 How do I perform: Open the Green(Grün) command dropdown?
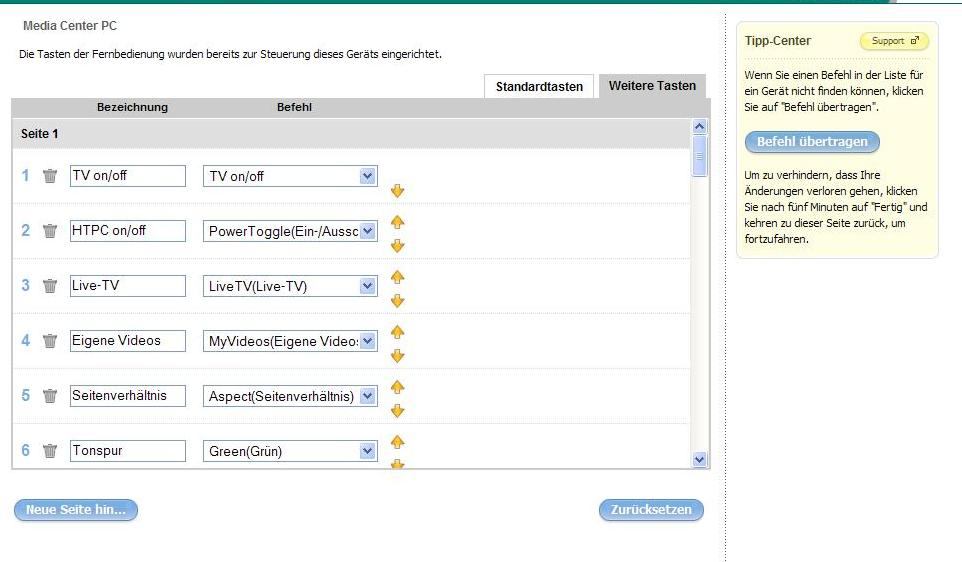click(x=368, y=451)
